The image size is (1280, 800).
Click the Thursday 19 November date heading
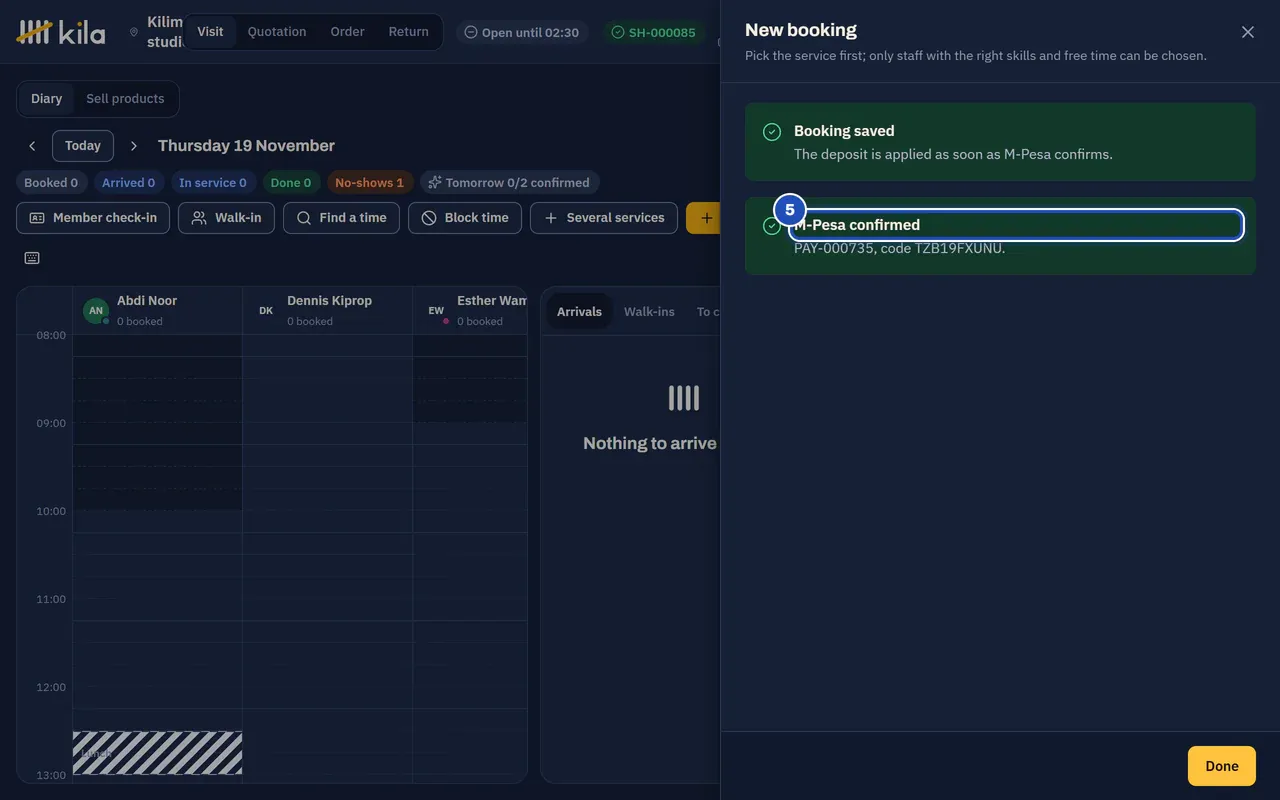coord(246,146)
